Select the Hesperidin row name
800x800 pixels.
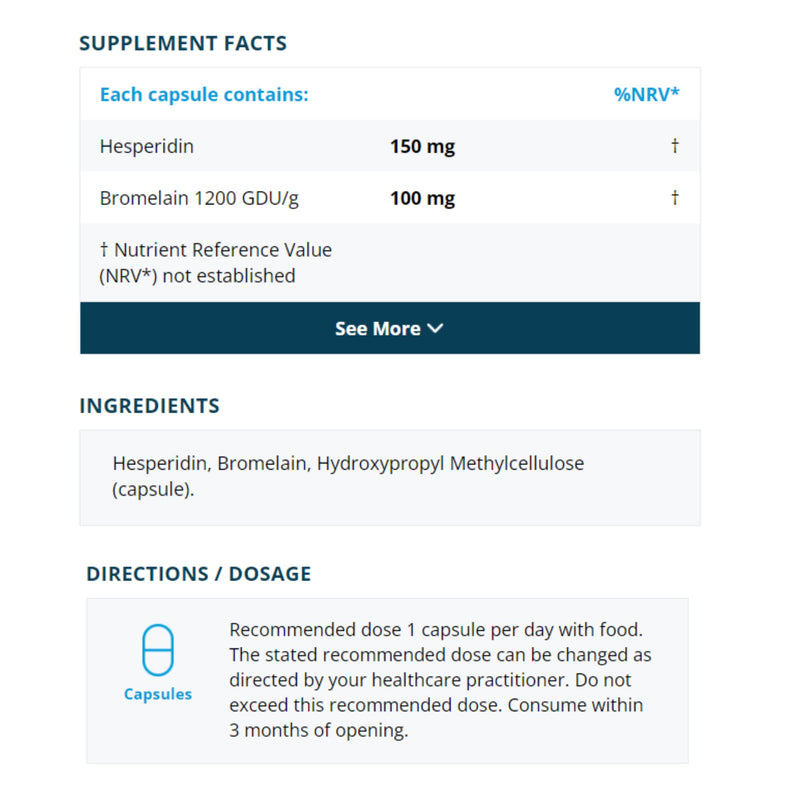[x=147, y=146]
